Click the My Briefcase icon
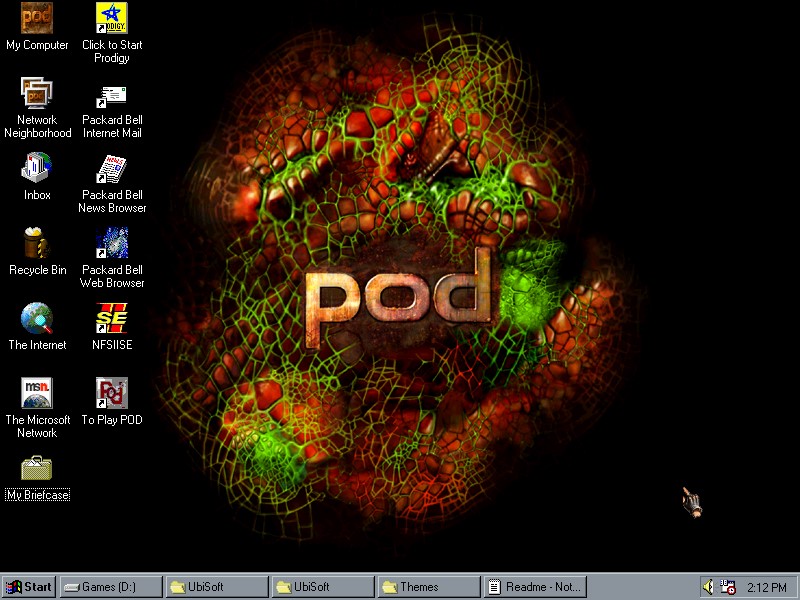The width and height of the screenshot is (800, 600). click(x=37, y=469)
